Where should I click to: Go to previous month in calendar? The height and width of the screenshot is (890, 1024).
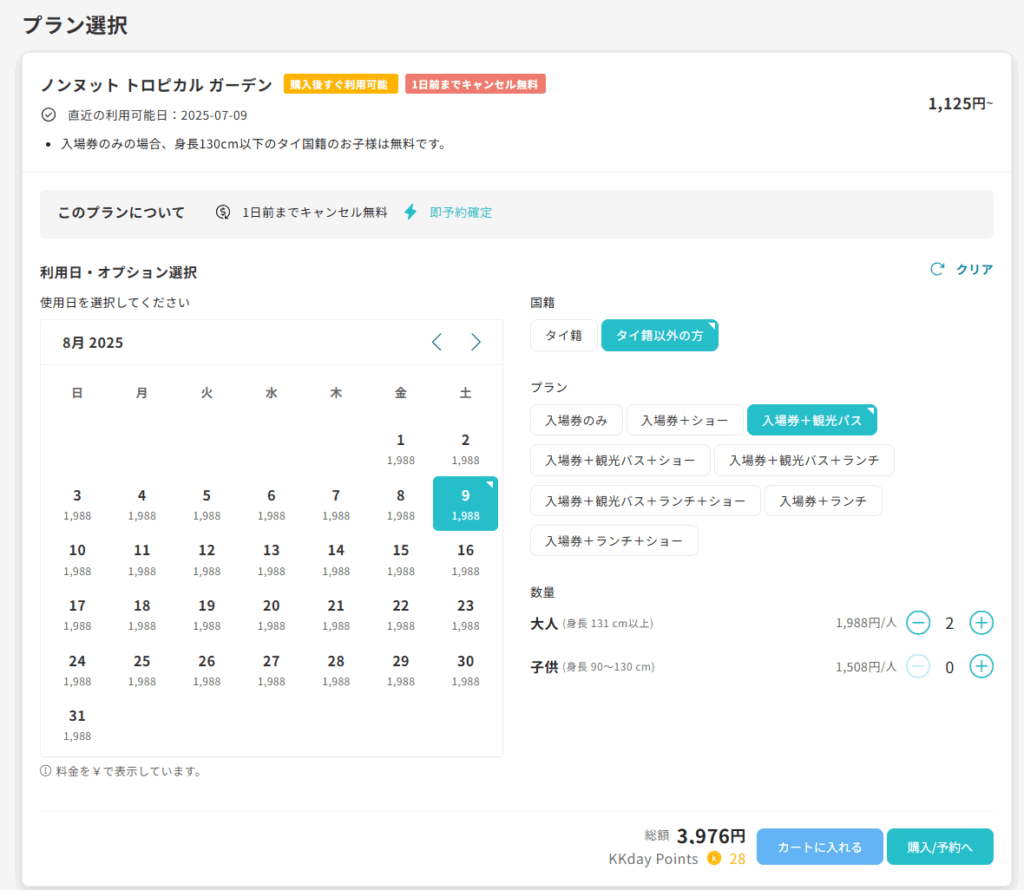[436, 342]
